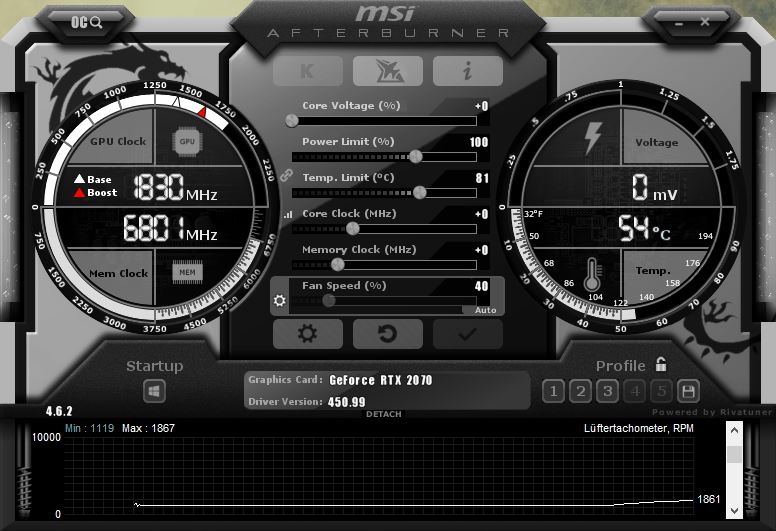Select profile slot 1

[x=553, y=391]
